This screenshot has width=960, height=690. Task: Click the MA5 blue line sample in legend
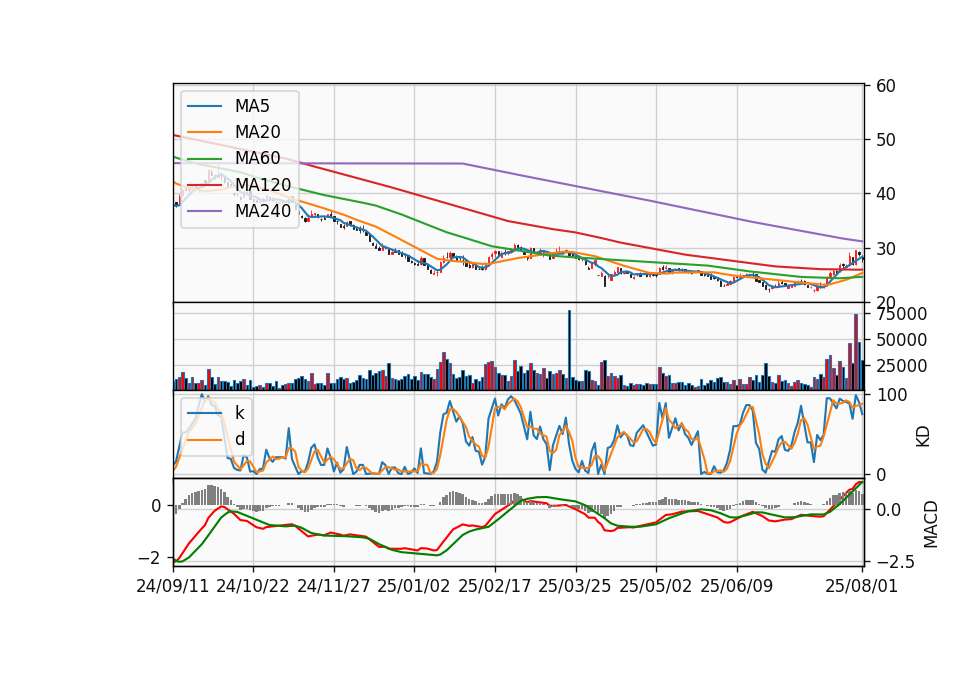(x=204, y=106)
